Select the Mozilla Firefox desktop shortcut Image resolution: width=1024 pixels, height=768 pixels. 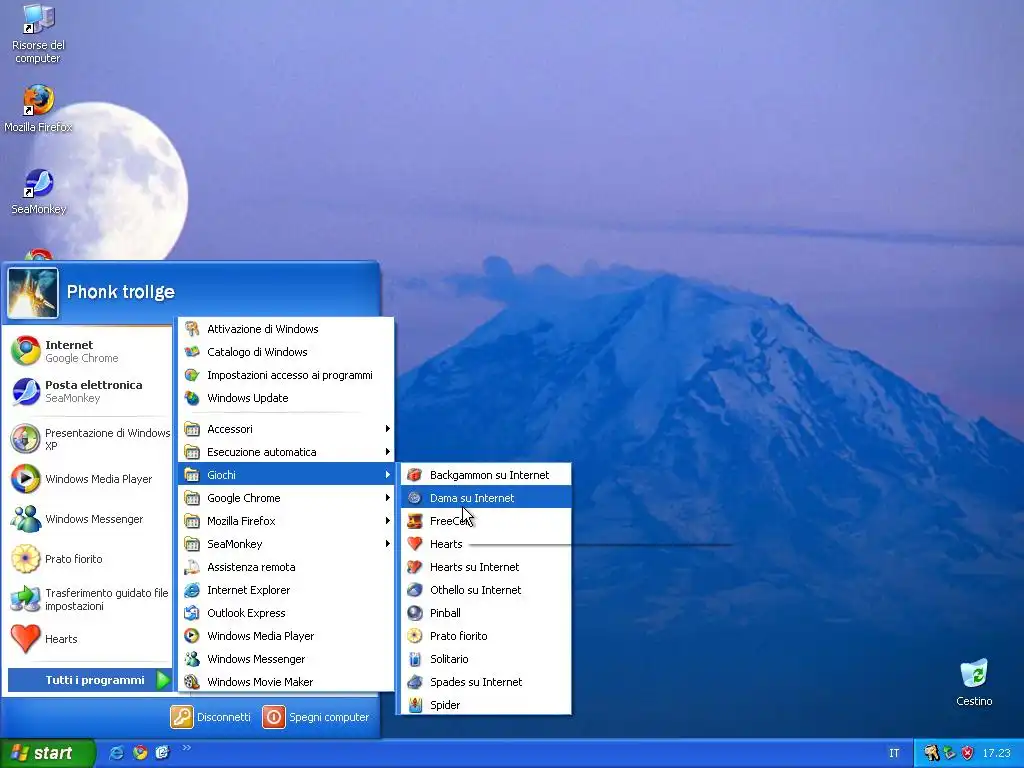(x=38, y=108)
